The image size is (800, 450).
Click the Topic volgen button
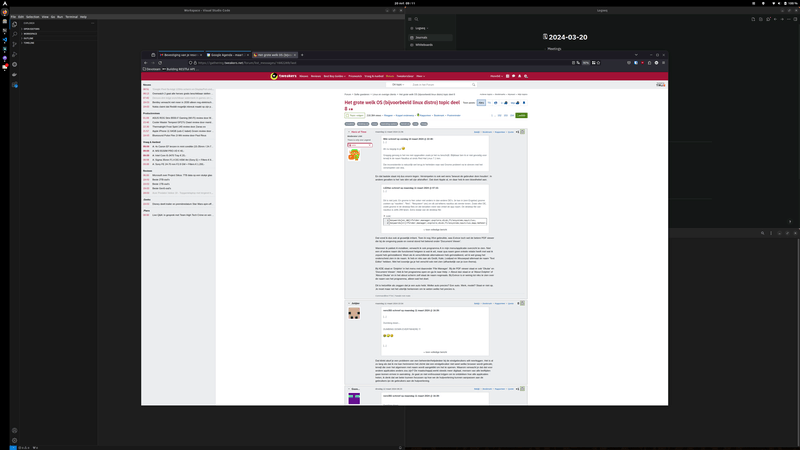(355, 115)
